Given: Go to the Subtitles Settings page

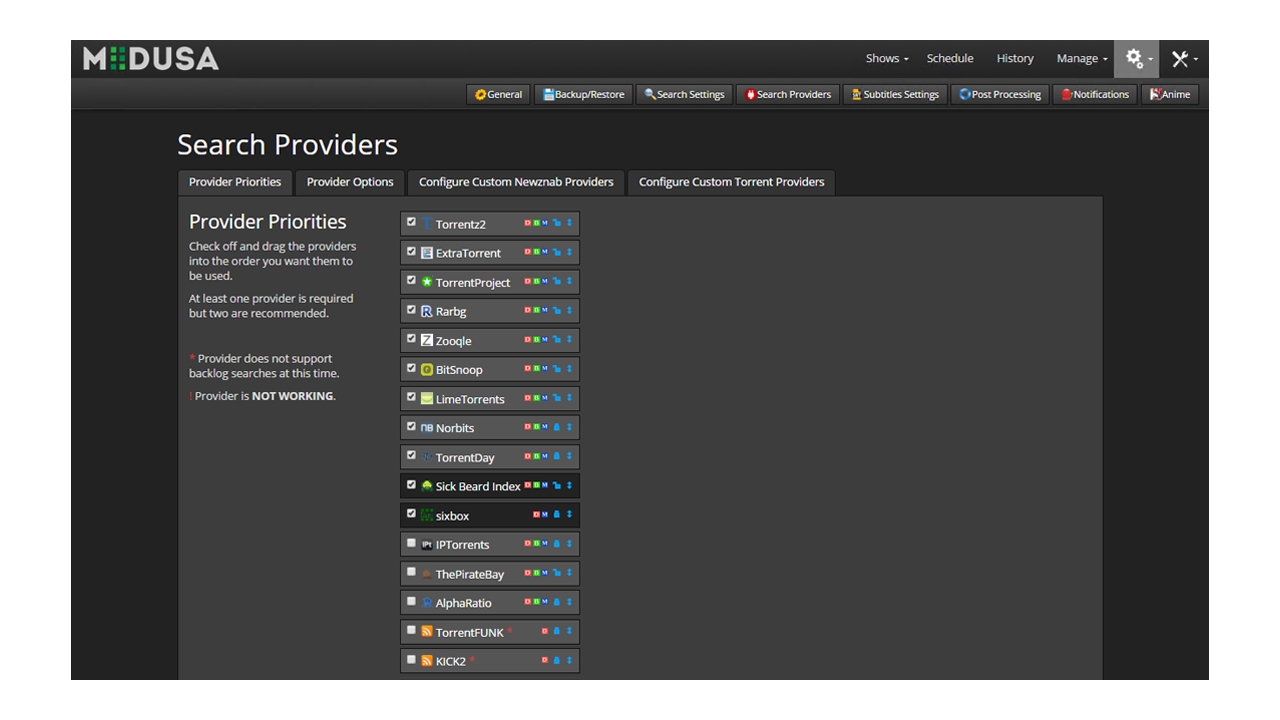Looking at the screenshot, I should pos(895,95).
